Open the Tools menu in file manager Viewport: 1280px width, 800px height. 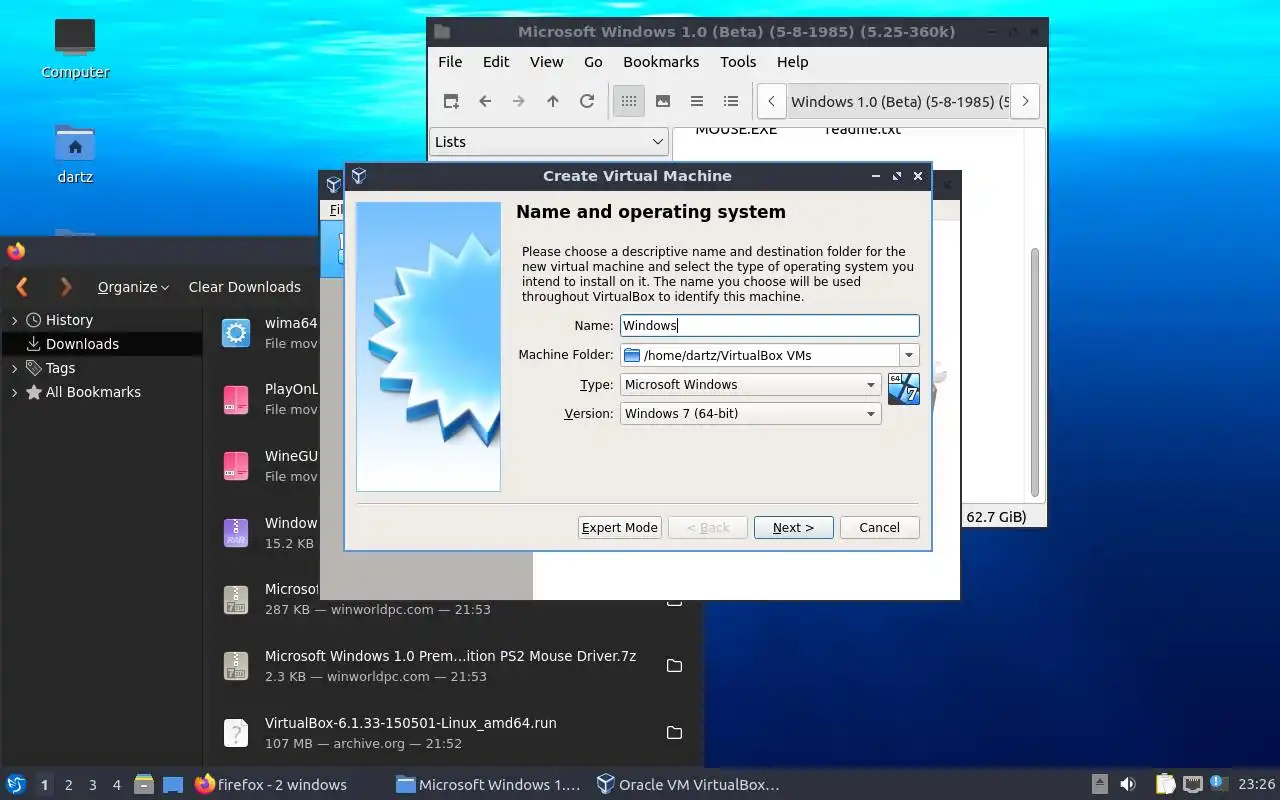coord(738,62)
